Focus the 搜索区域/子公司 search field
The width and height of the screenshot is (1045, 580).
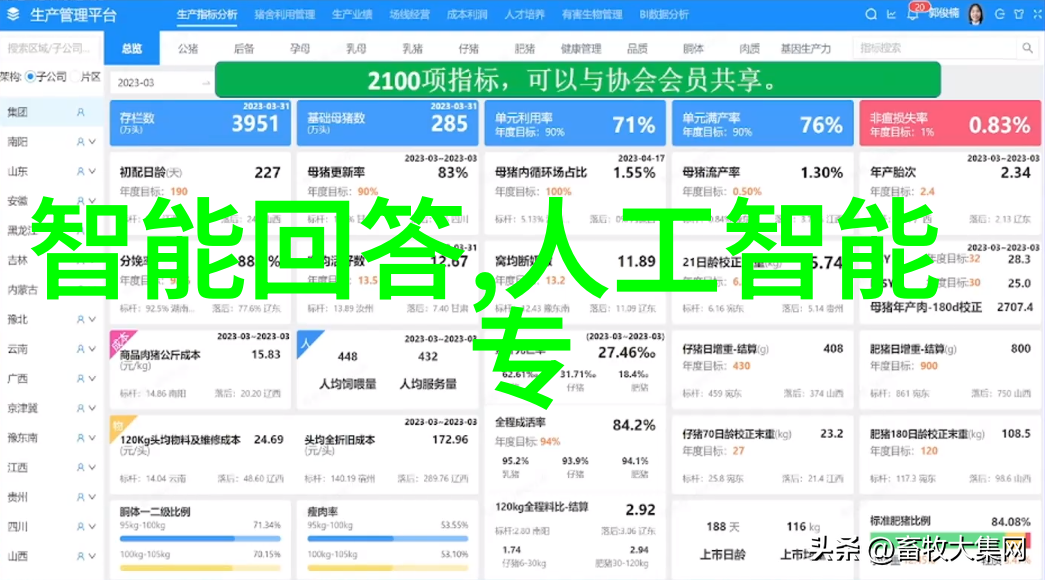(x=49, y=49)
